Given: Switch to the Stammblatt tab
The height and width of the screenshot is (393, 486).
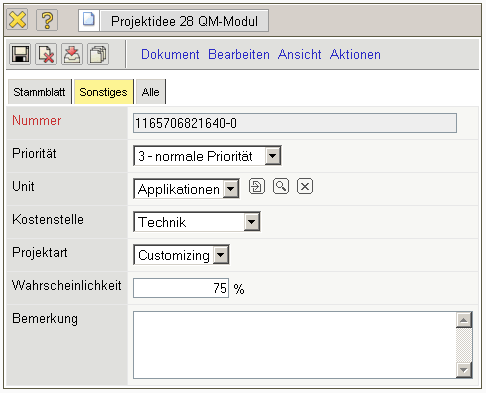Looking at the screenshot, I should pos(39,92).
